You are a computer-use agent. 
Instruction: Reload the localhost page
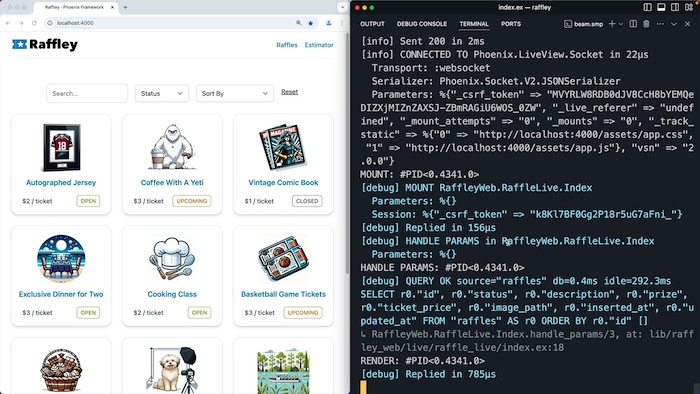34,23
